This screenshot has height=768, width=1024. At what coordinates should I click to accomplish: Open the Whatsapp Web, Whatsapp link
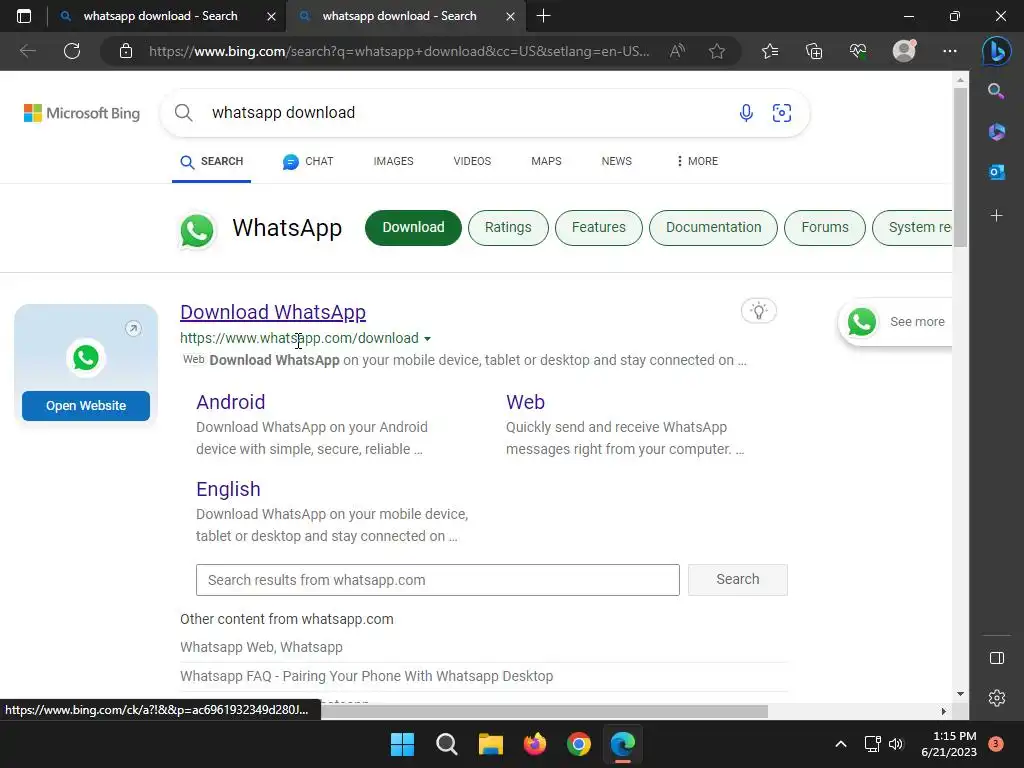coord(261,647)
